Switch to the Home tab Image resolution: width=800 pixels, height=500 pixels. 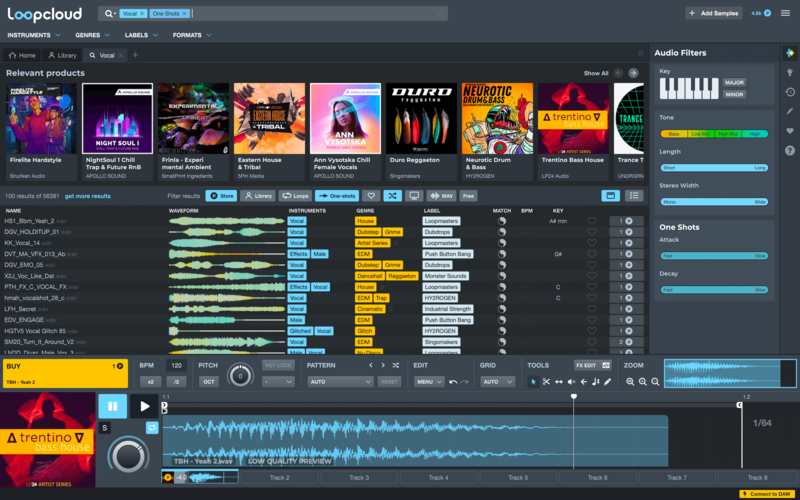pos(22,55)
